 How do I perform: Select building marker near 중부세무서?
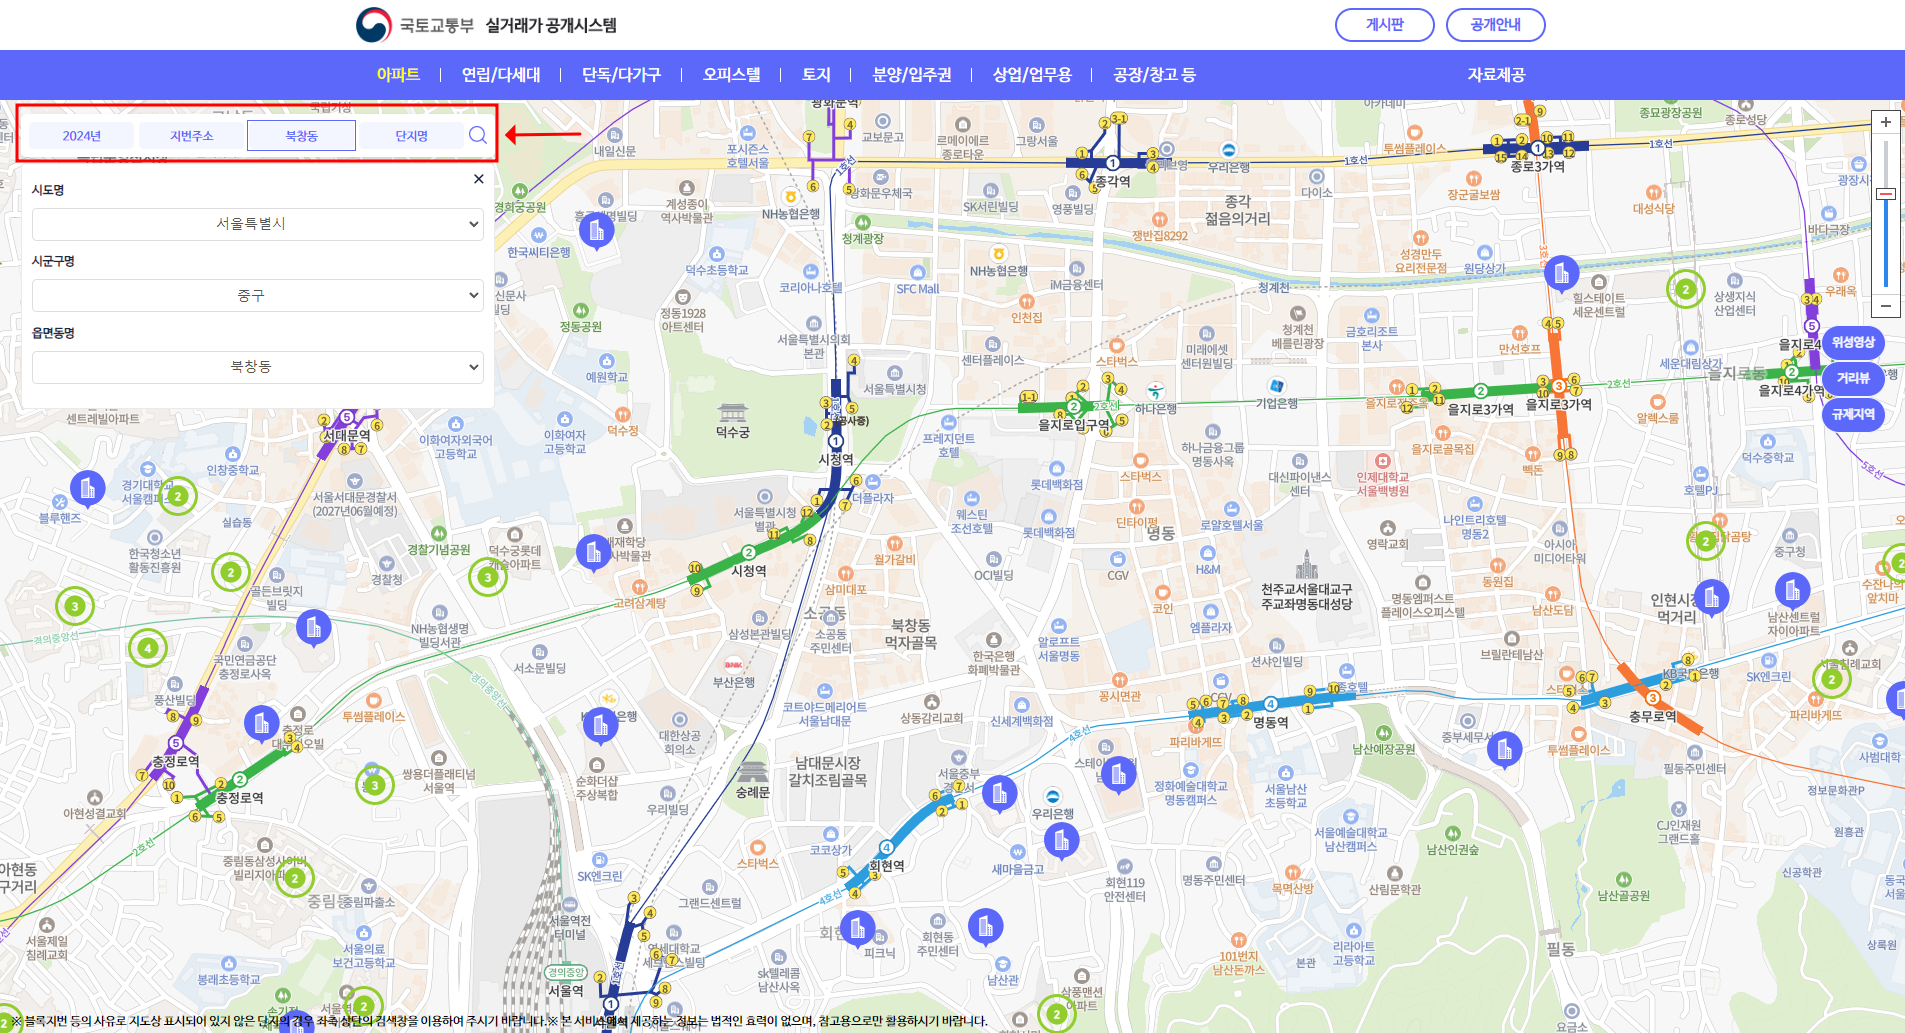(1504, 750)
